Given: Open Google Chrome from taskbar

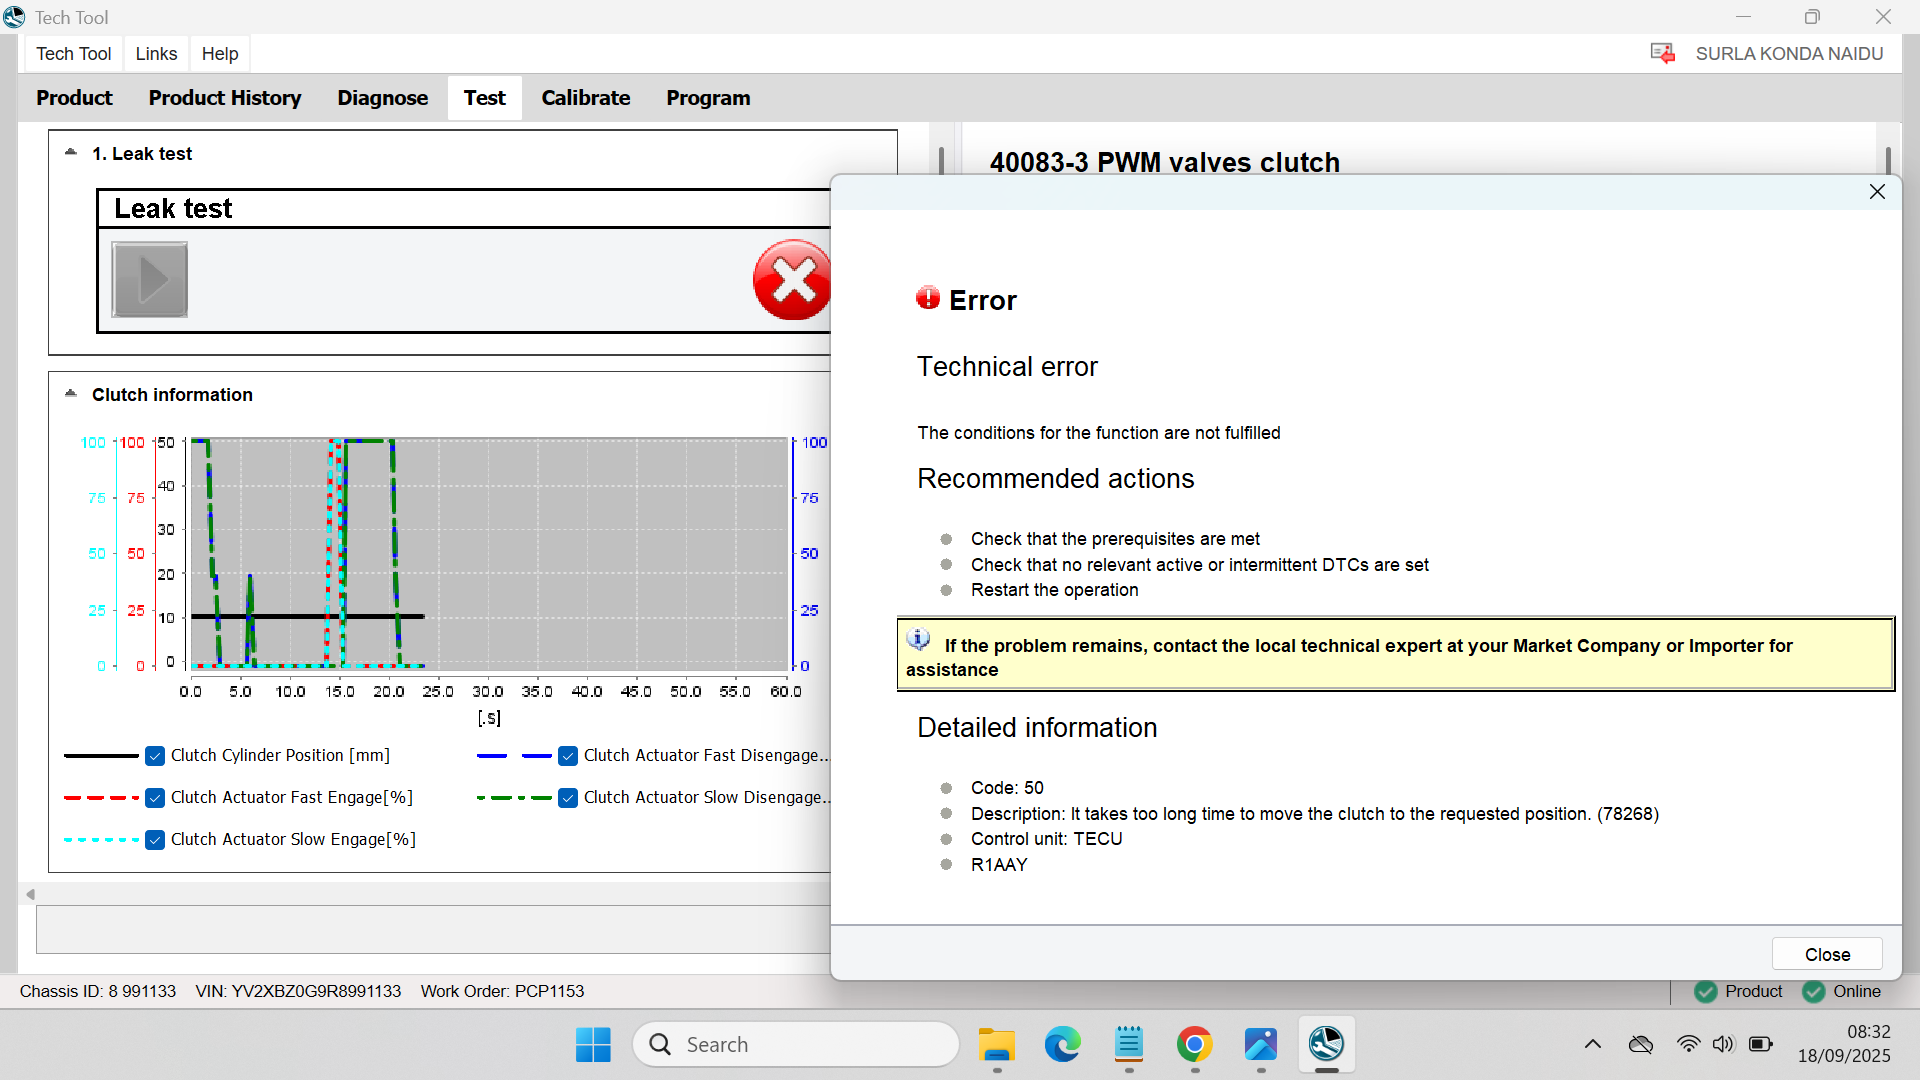Looking at the screenshot, I should 1195,1045.
